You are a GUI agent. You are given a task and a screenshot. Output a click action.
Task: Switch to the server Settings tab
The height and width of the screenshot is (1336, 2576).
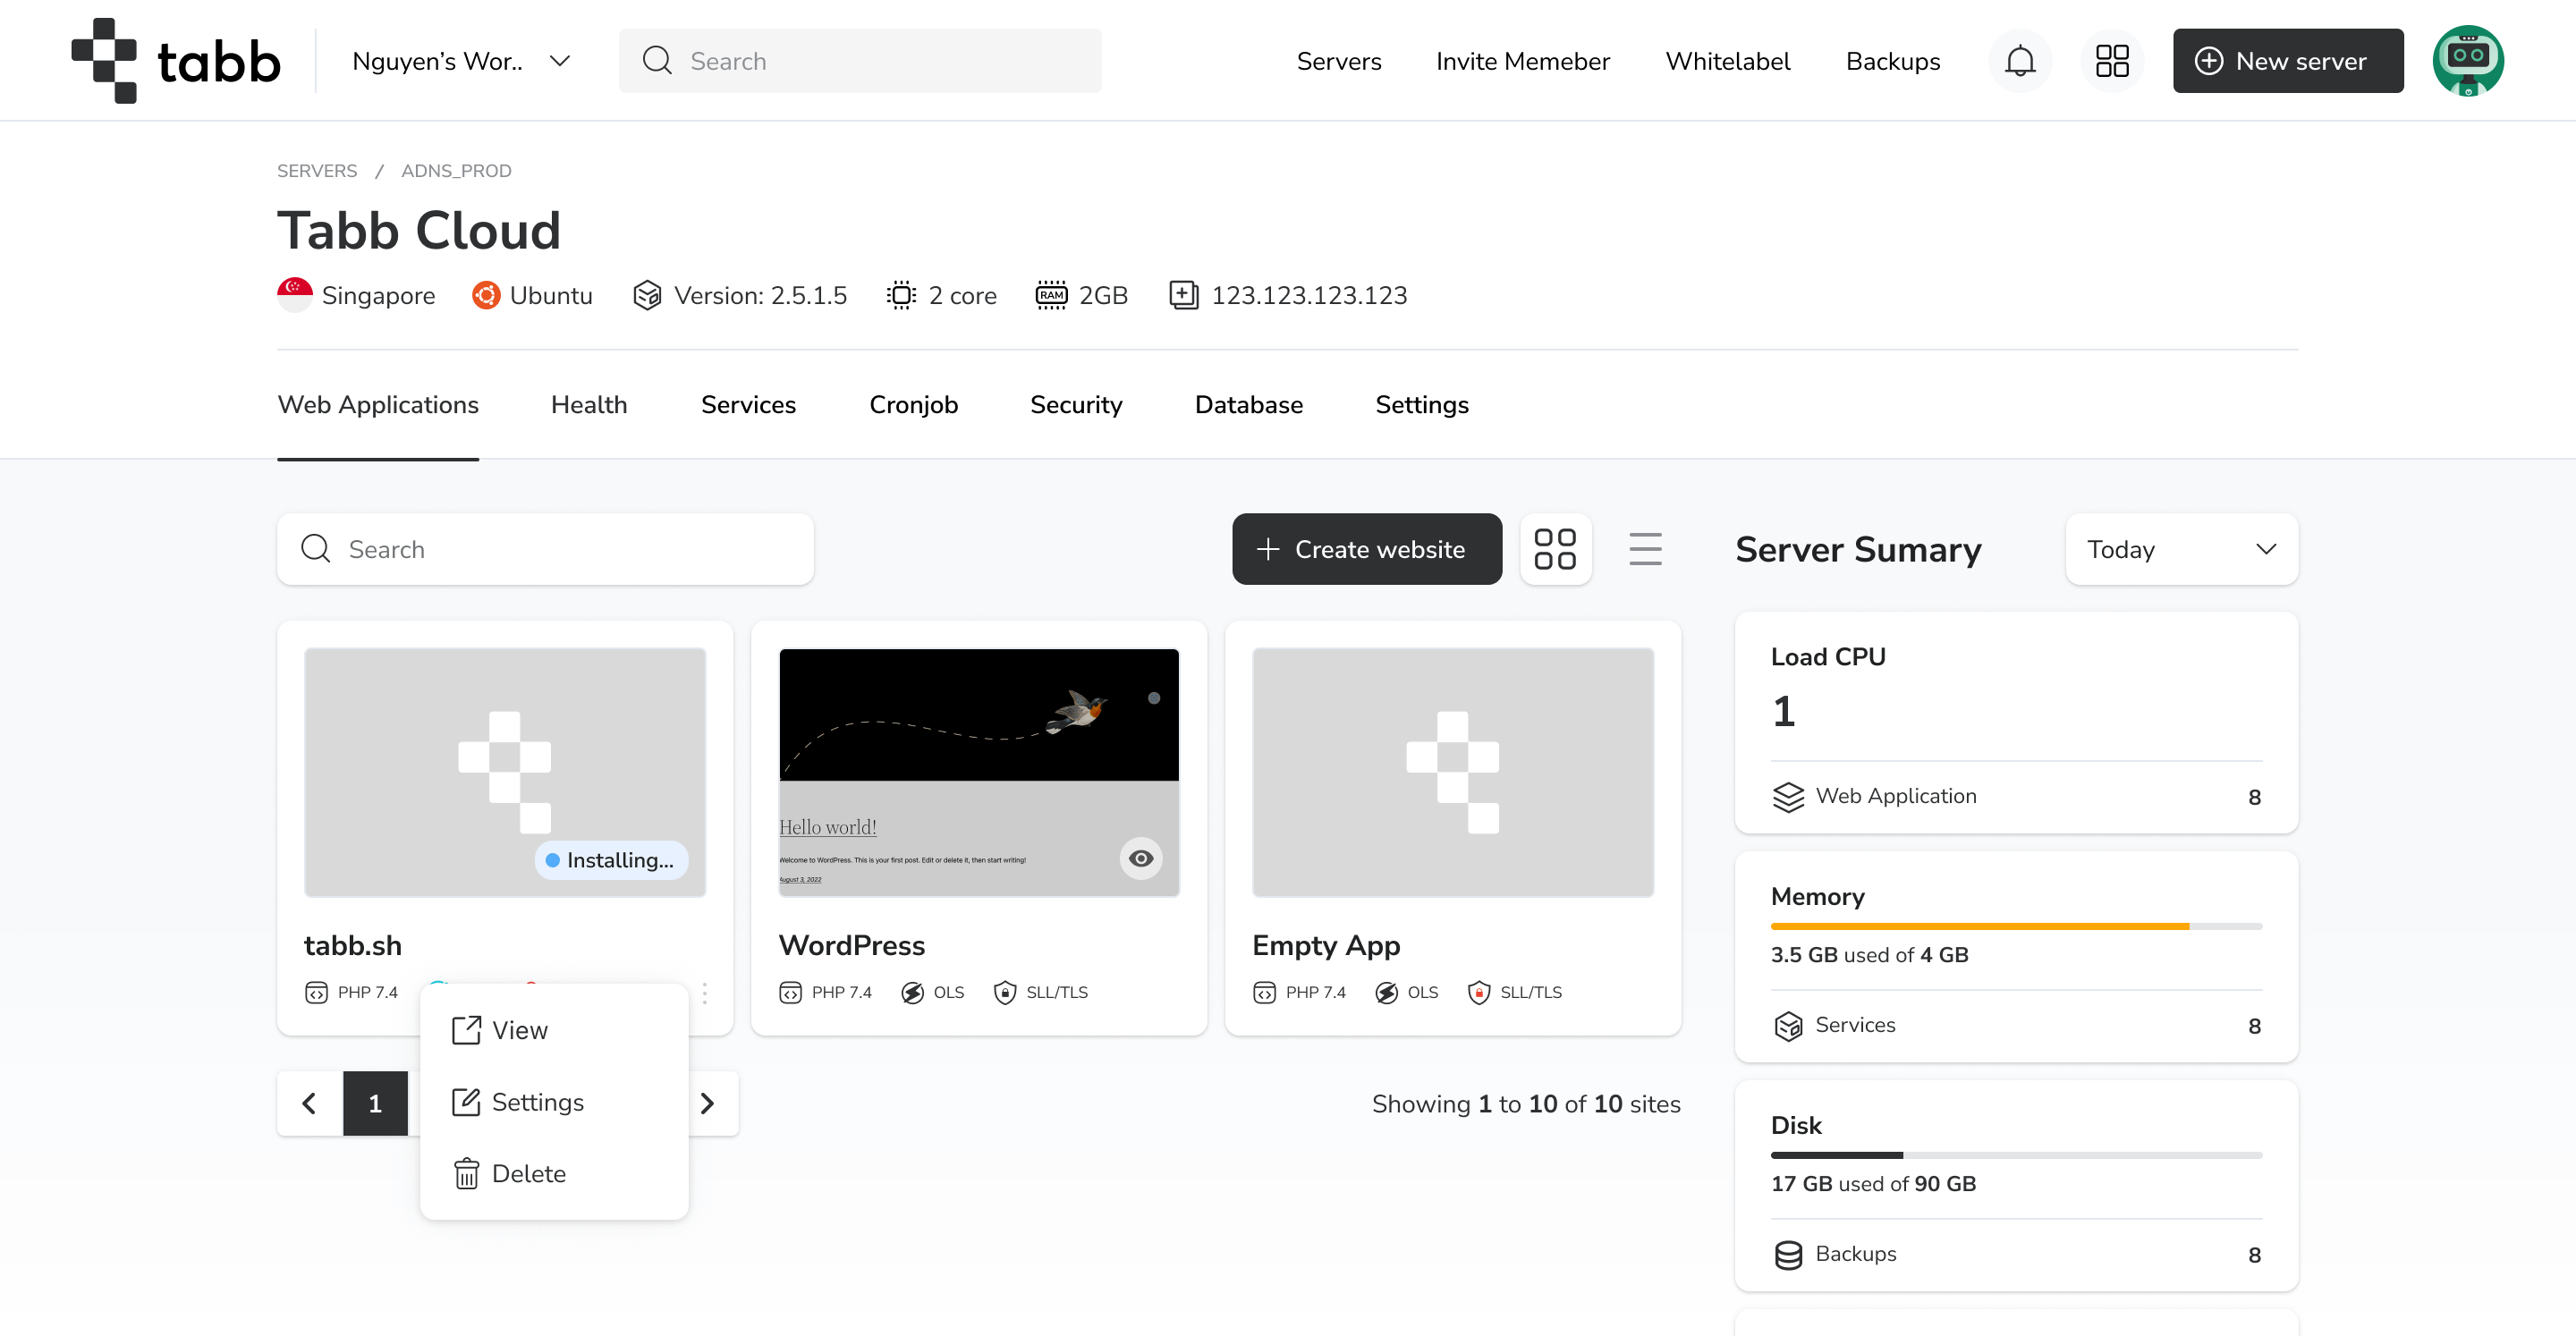pyautogui.click(x=1422, y=404)
